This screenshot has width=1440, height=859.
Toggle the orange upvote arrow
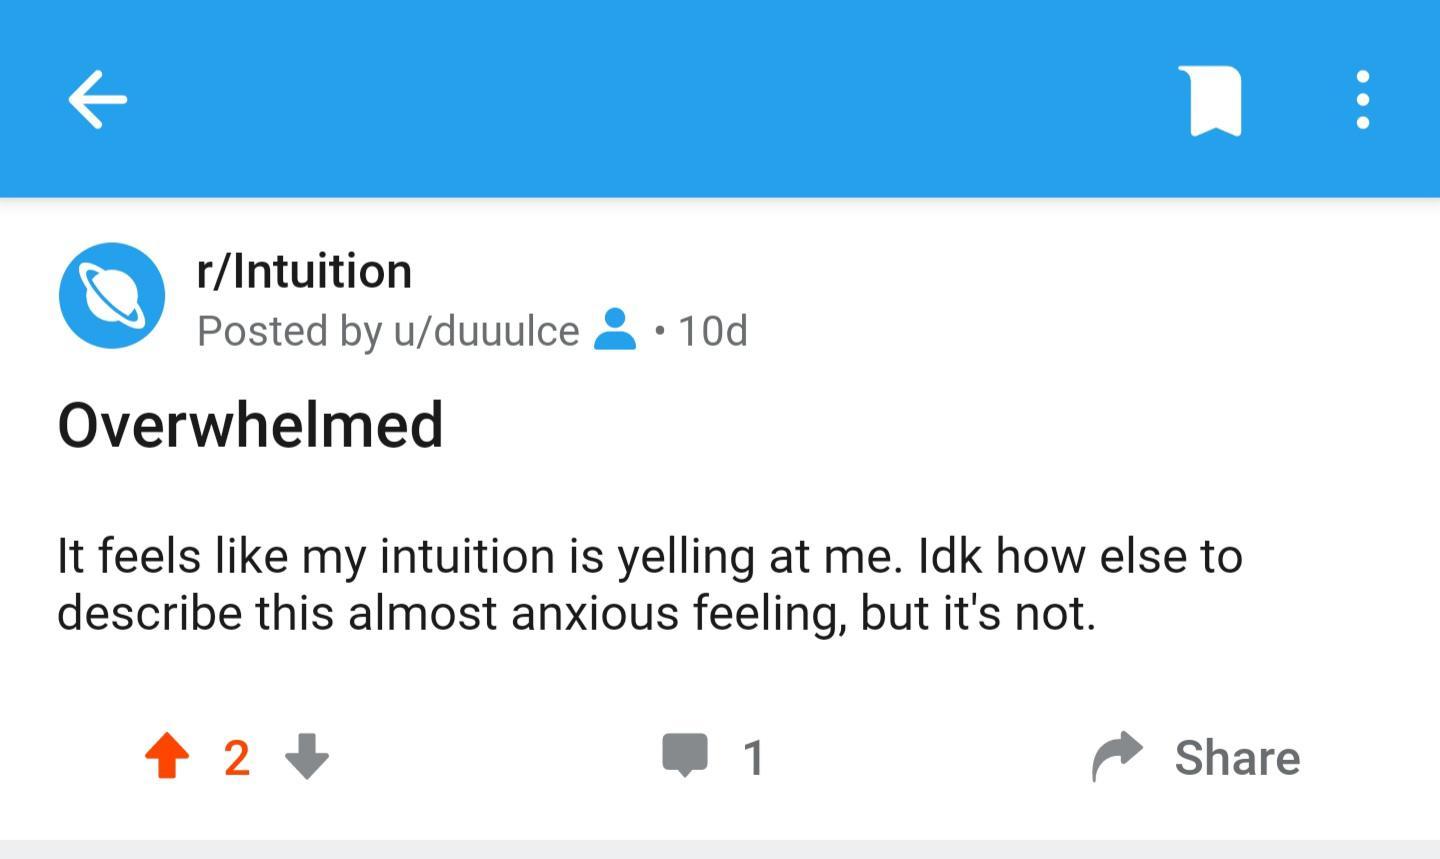click(x=167, y=756)
